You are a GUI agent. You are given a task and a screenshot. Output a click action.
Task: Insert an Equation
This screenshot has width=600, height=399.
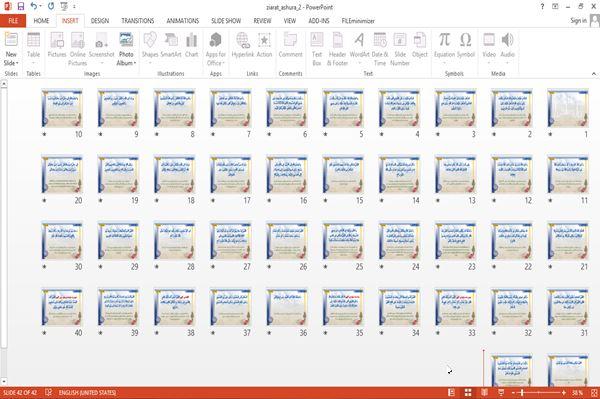[x=444, y=49]
